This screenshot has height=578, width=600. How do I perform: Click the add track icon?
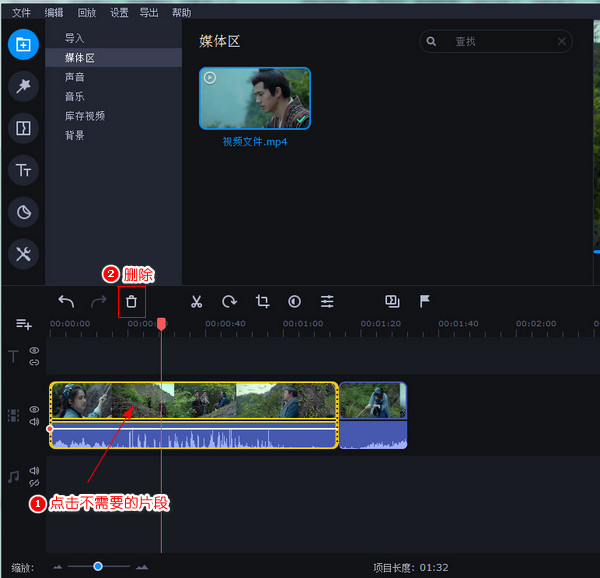pos(23,324)
